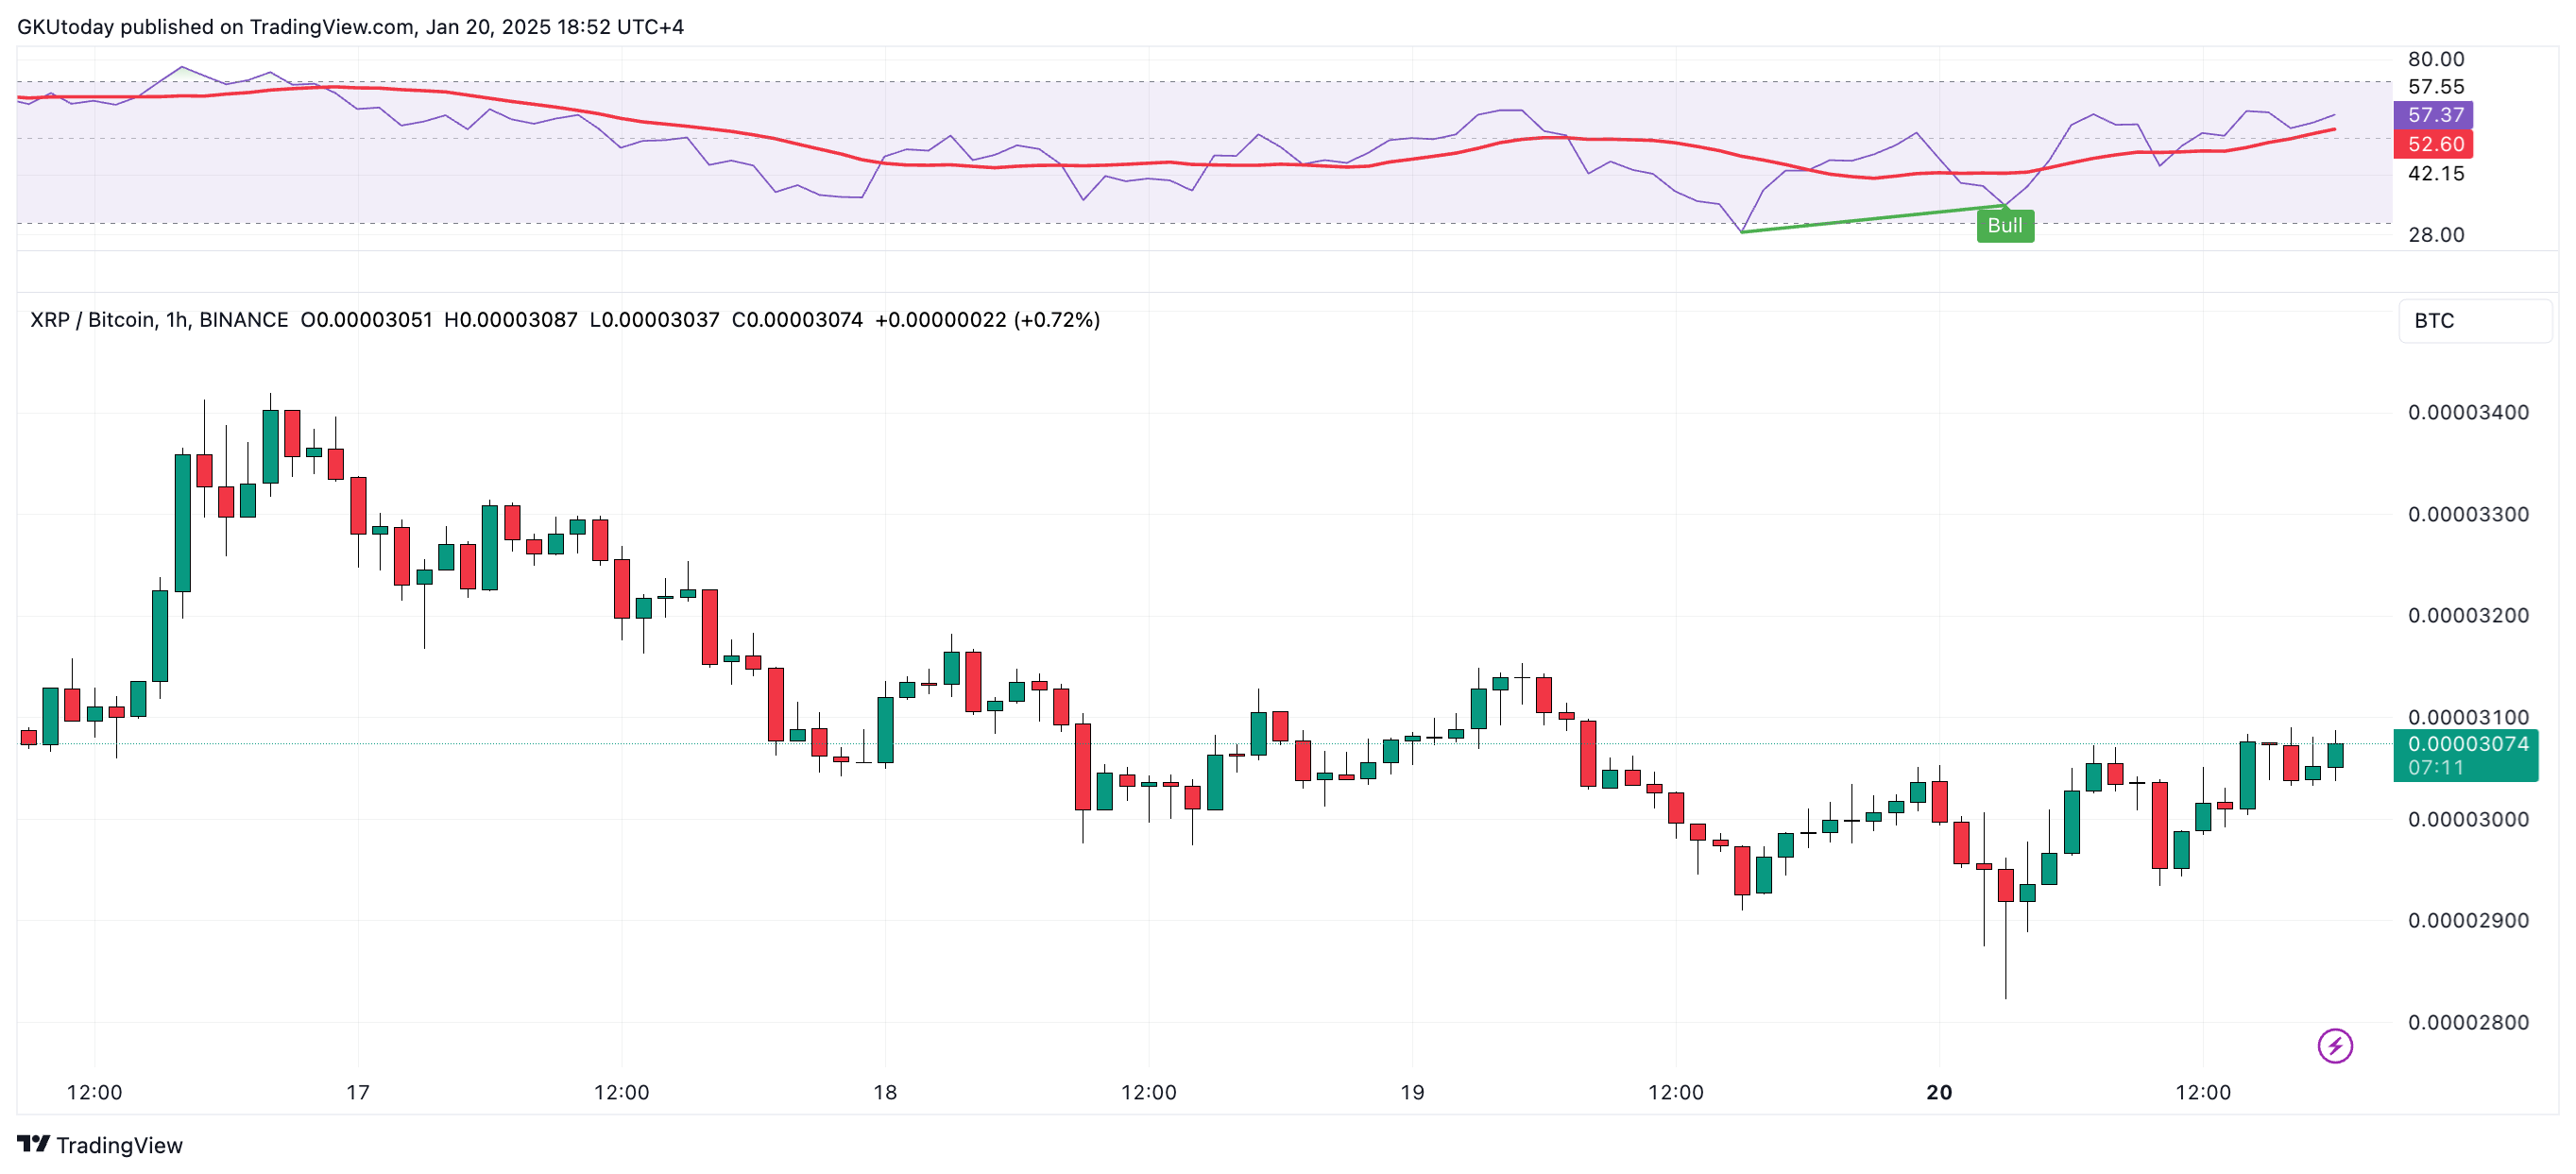Click the close value C0.00003074

coord(797,320)
